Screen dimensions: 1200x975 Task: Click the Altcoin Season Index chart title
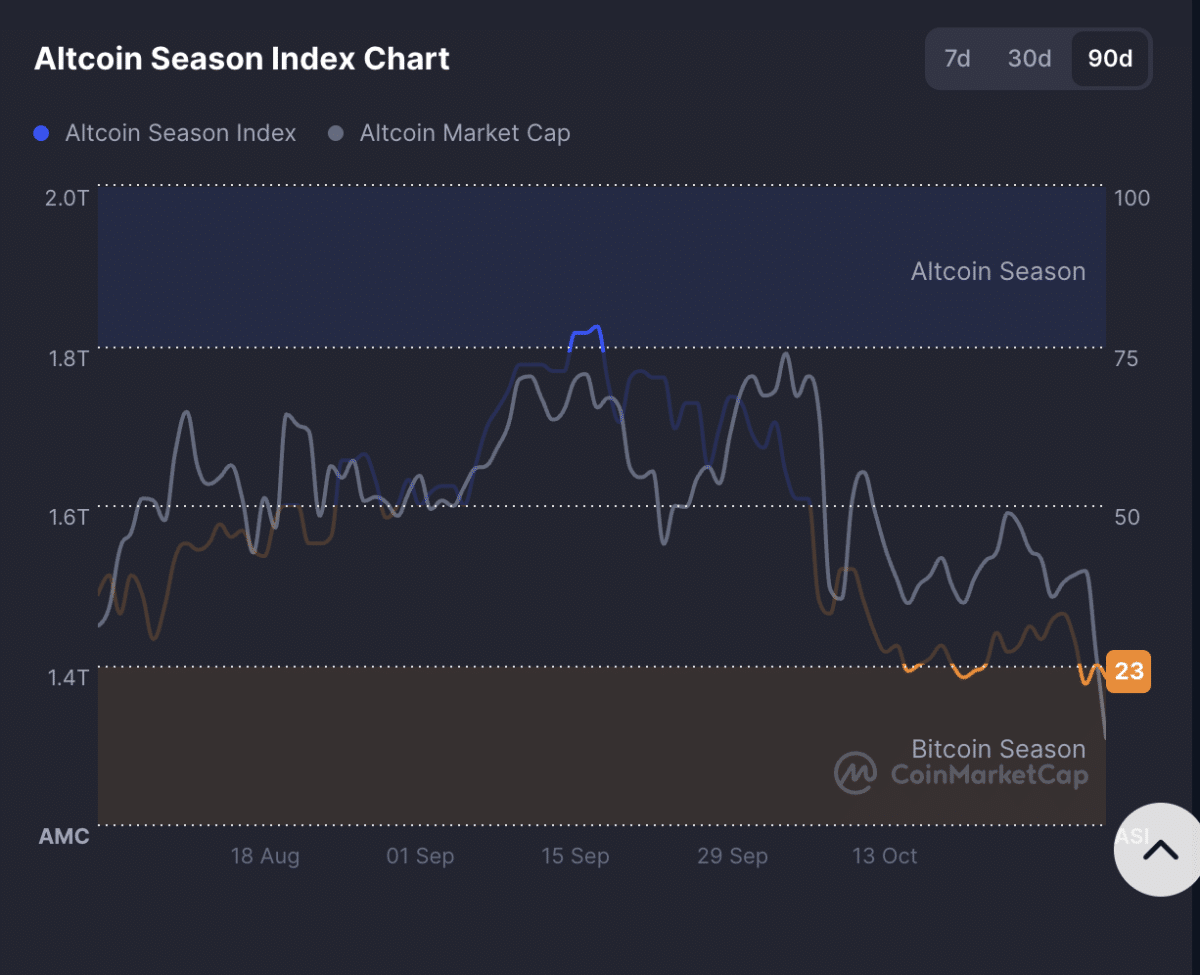tap(242, 58)
